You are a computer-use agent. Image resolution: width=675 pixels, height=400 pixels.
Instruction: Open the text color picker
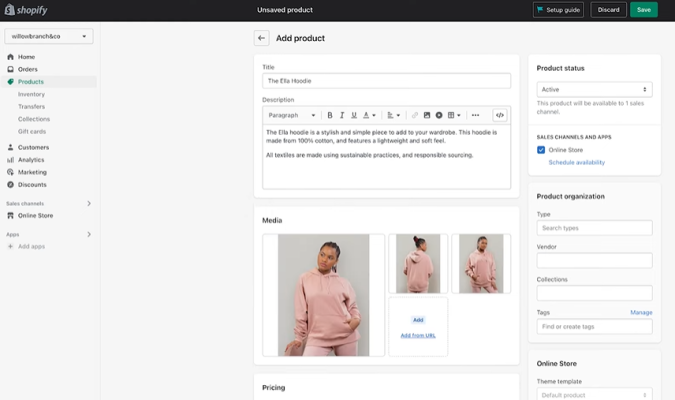369,115
